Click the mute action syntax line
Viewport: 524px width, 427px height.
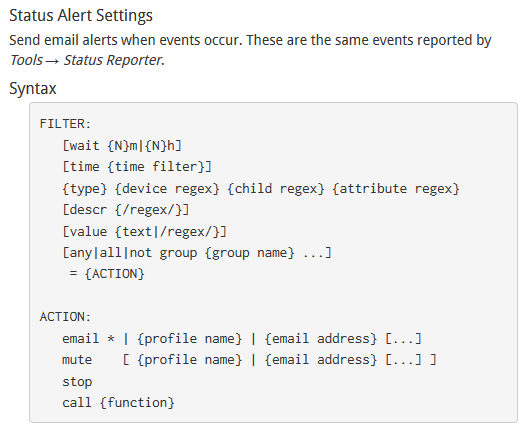[249, 360]
